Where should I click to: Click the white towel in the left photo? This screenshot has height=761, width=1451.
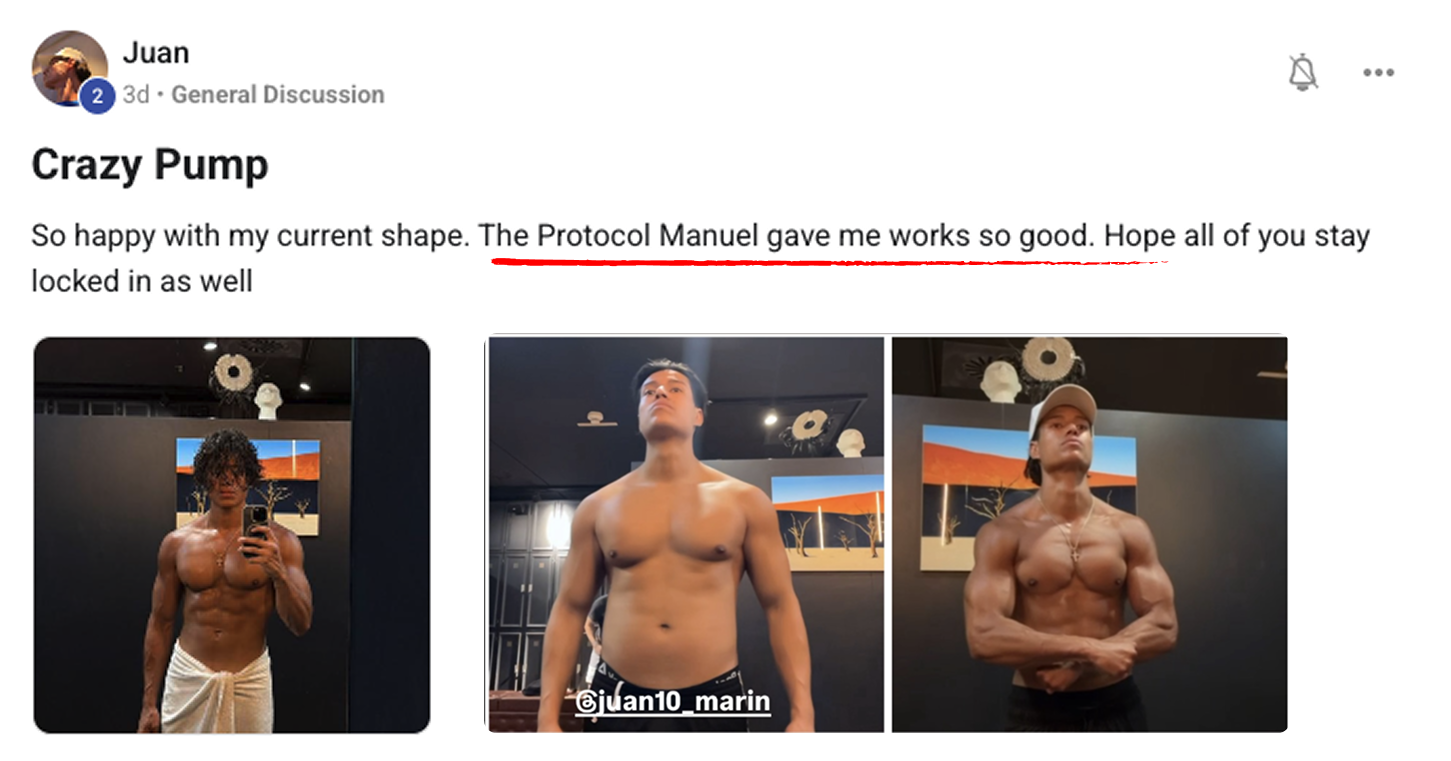[x=218, y=688]
